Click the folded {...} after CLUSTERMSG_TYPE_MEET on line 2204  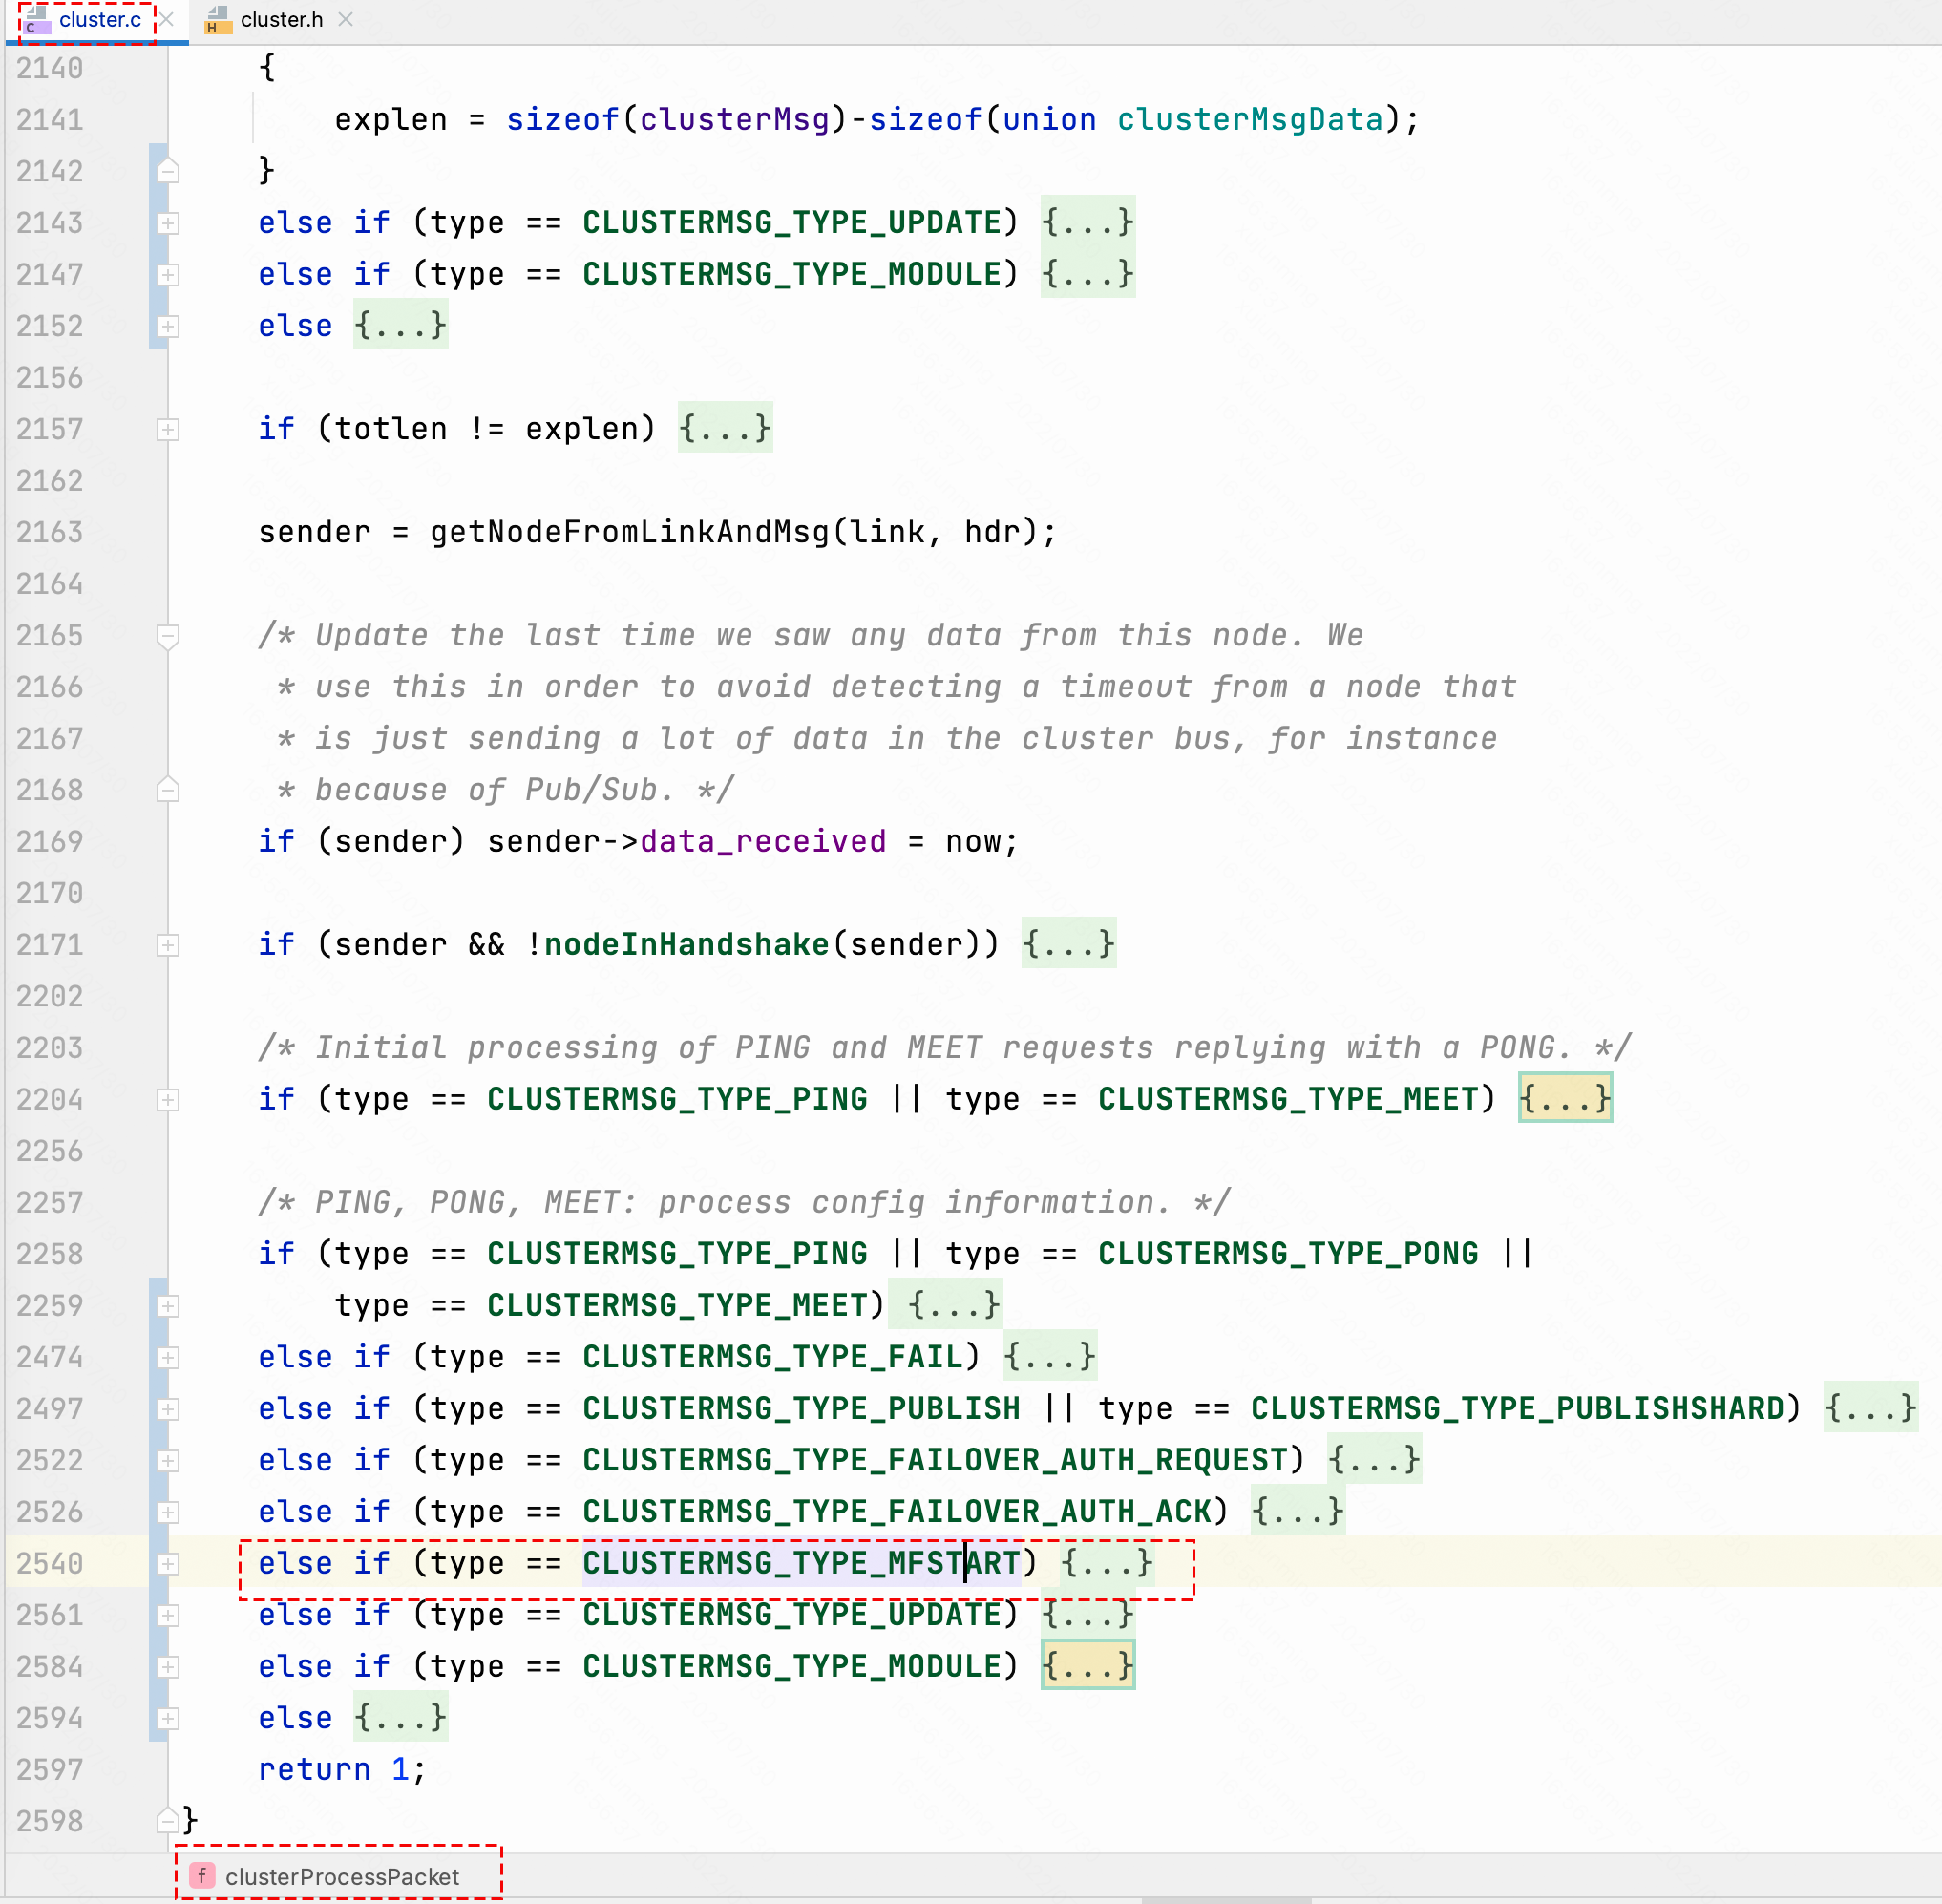(x=1564, y=1099)
